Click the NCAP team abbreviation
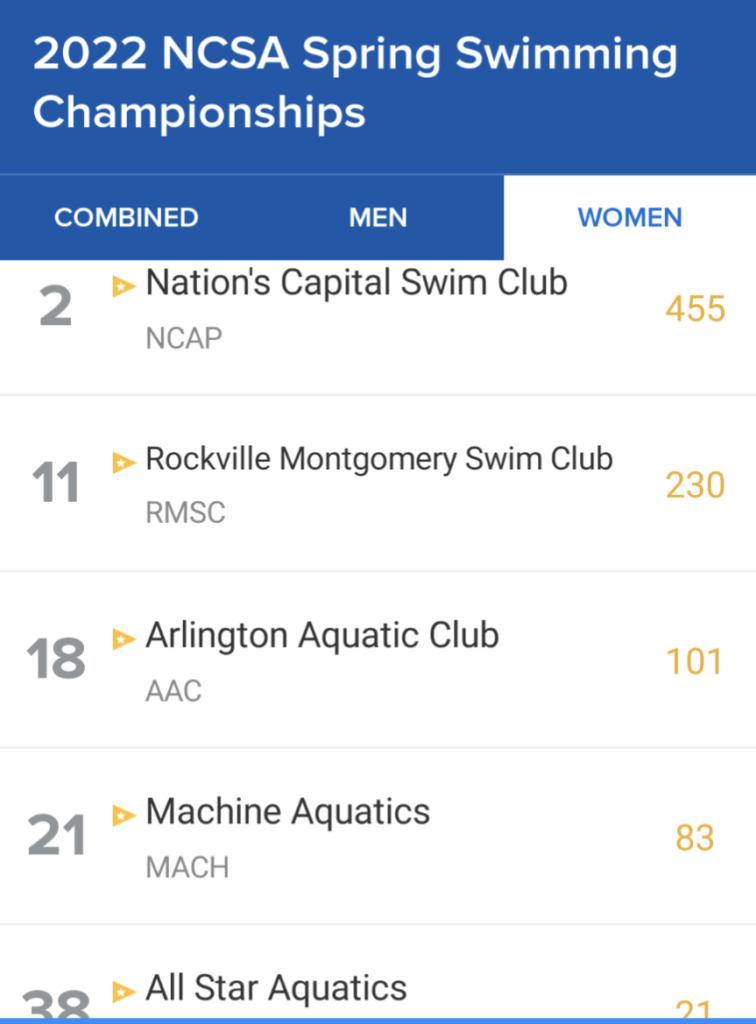Viewport: 756px width, 1024px height. pyautogui.click(x=184, y=338)
